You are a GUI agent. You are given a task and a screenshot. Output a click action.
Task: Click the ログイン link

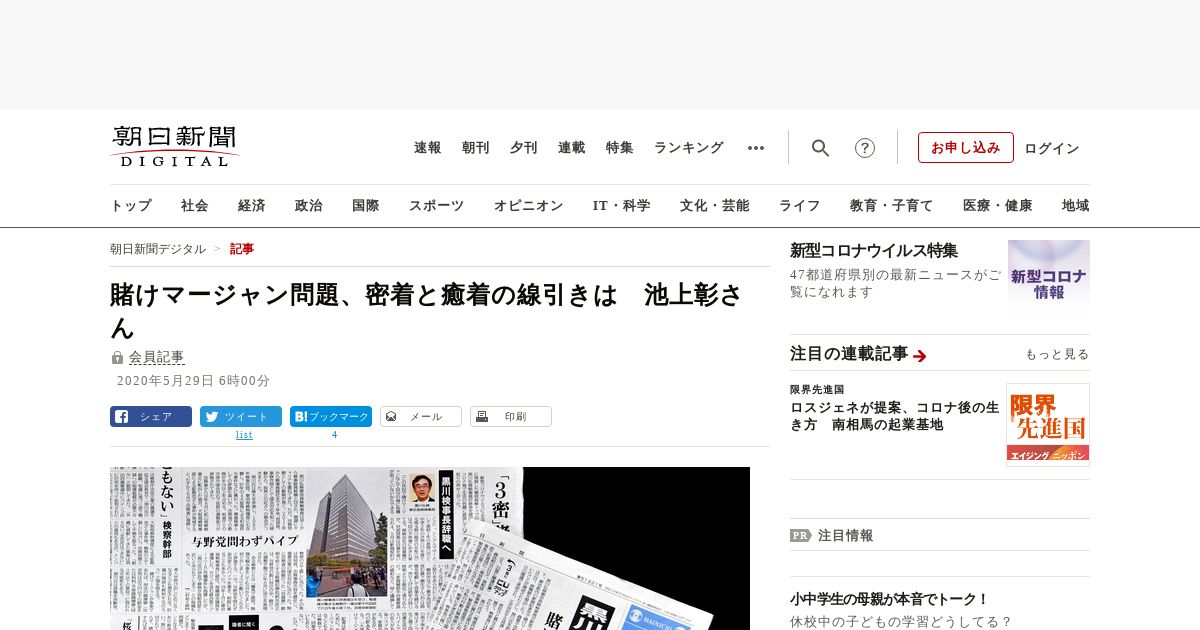pos(1052,148)
